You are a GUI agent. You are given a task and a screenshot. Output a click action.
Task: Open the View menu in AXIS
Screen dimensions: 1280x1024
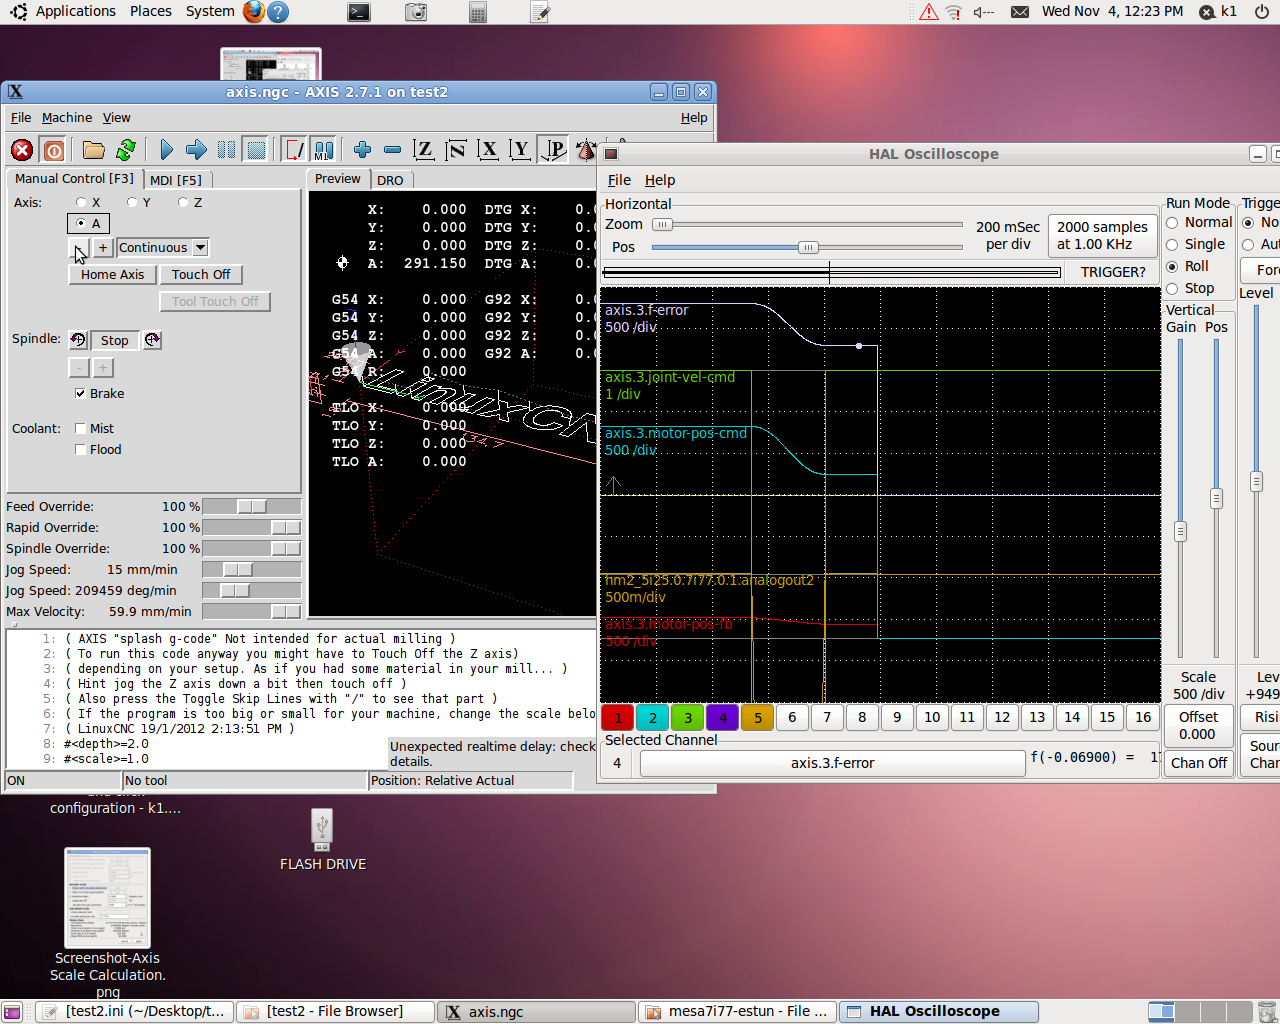pos(116,117)
